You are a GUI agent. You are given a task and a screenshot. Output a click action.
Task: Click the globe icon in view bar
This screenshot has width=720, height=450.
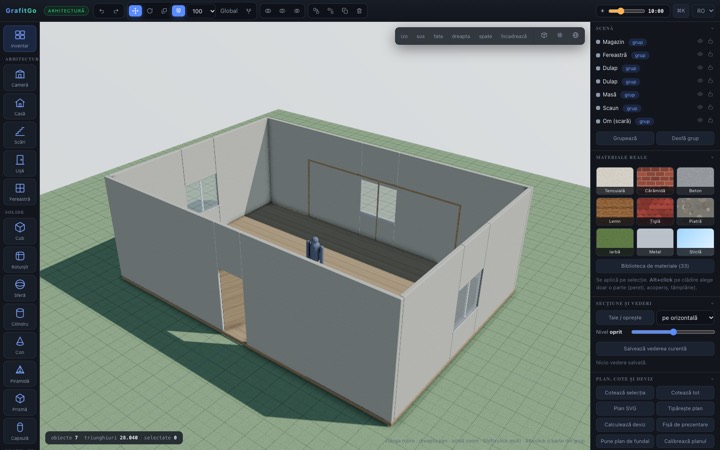pos(575,35)
